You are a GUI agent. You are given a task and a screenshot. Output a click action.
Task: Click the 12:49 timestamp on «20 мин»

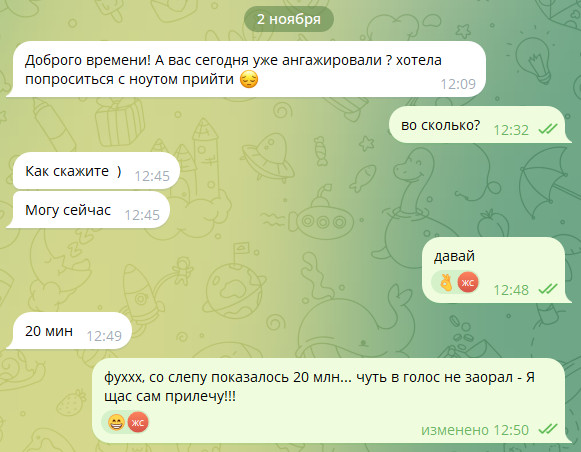104,336
